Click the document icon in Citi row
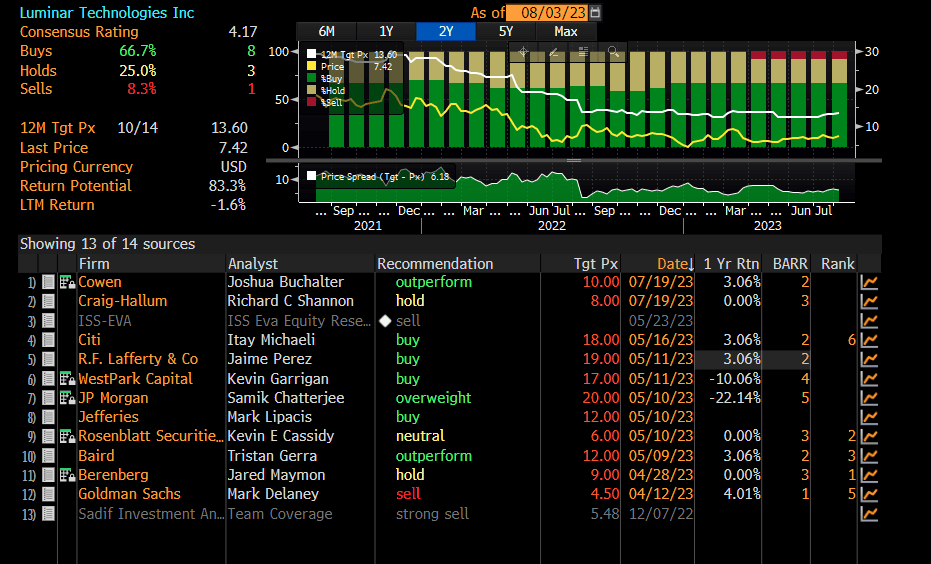This screenshot has height=564, width=931. click(48, 340)
